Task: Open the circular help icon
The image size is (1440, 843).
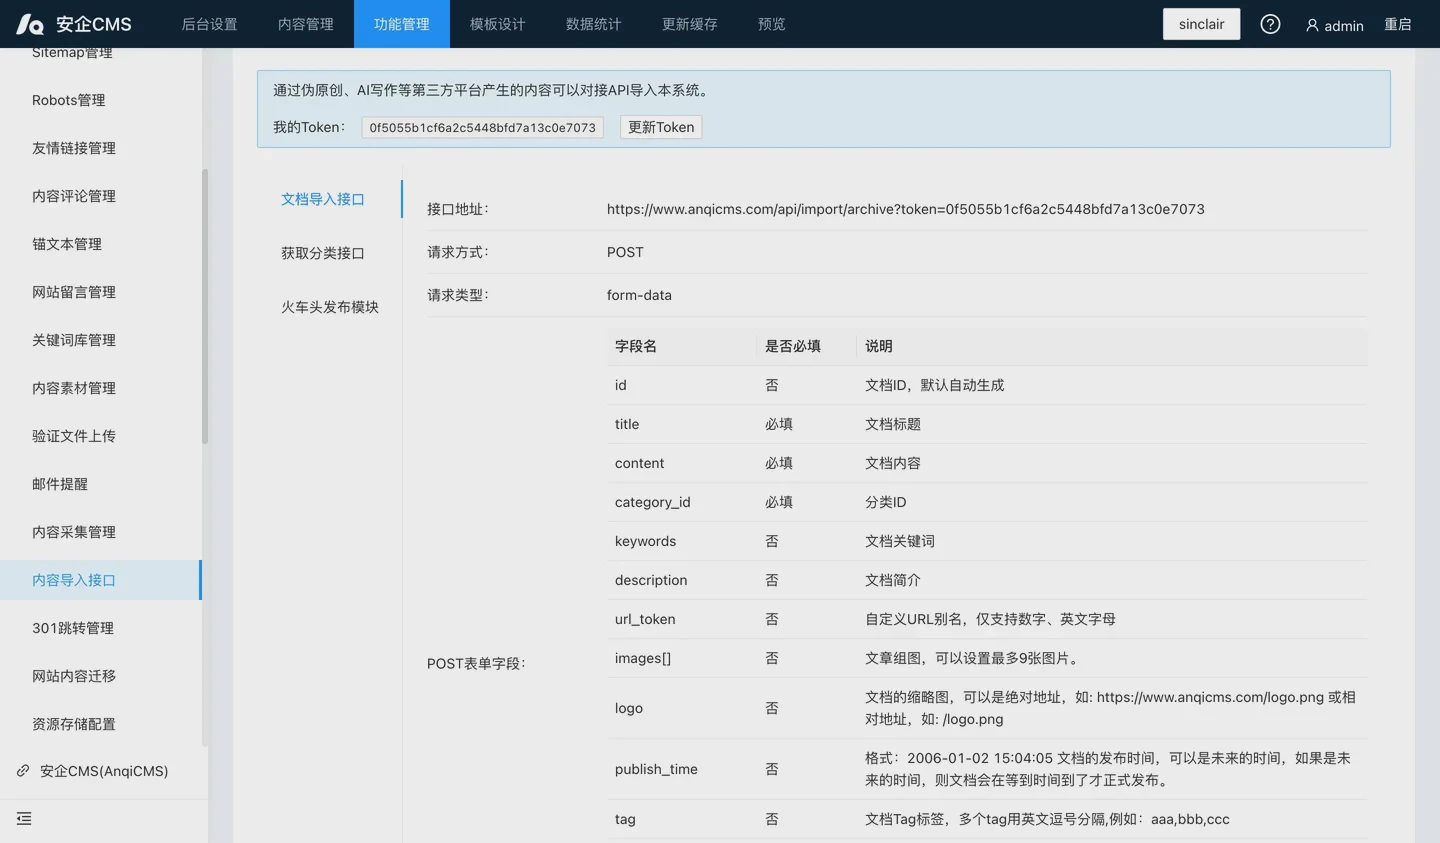Action: (1270, 23)
